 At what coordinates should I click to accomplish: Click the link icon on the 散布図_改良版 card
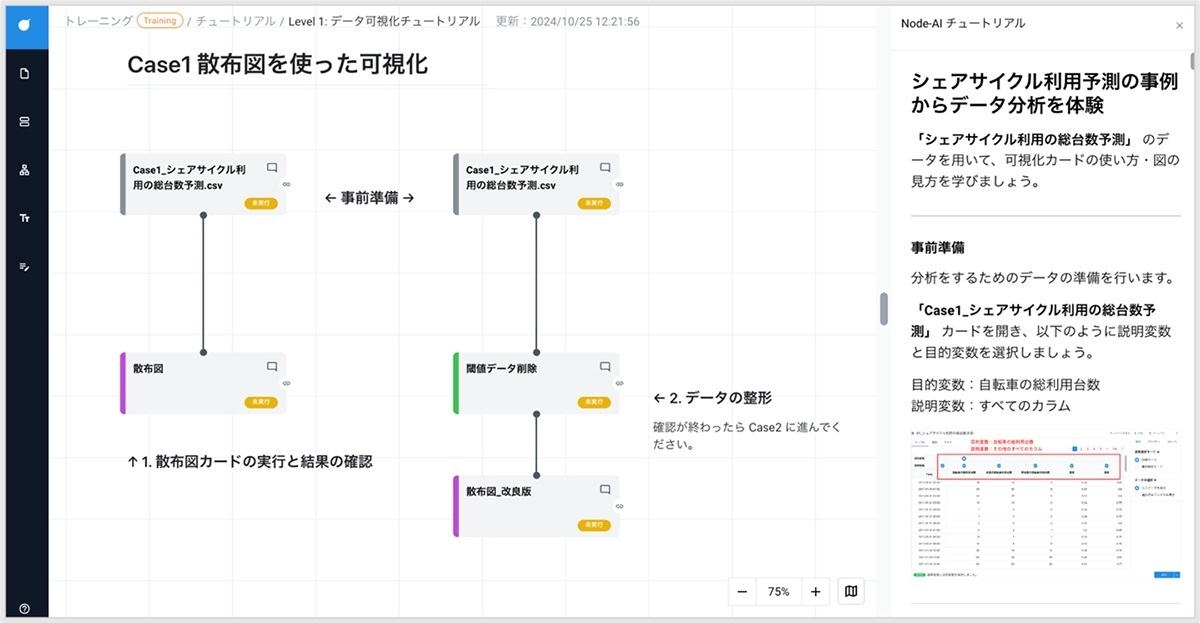tap(619, 507)
